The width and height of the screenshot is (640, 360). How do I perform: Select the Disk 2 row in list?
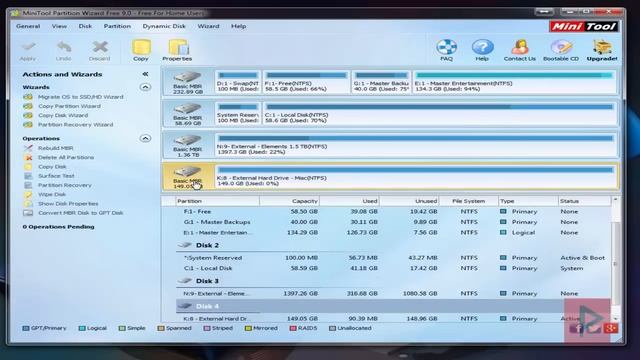pos(393,245)
